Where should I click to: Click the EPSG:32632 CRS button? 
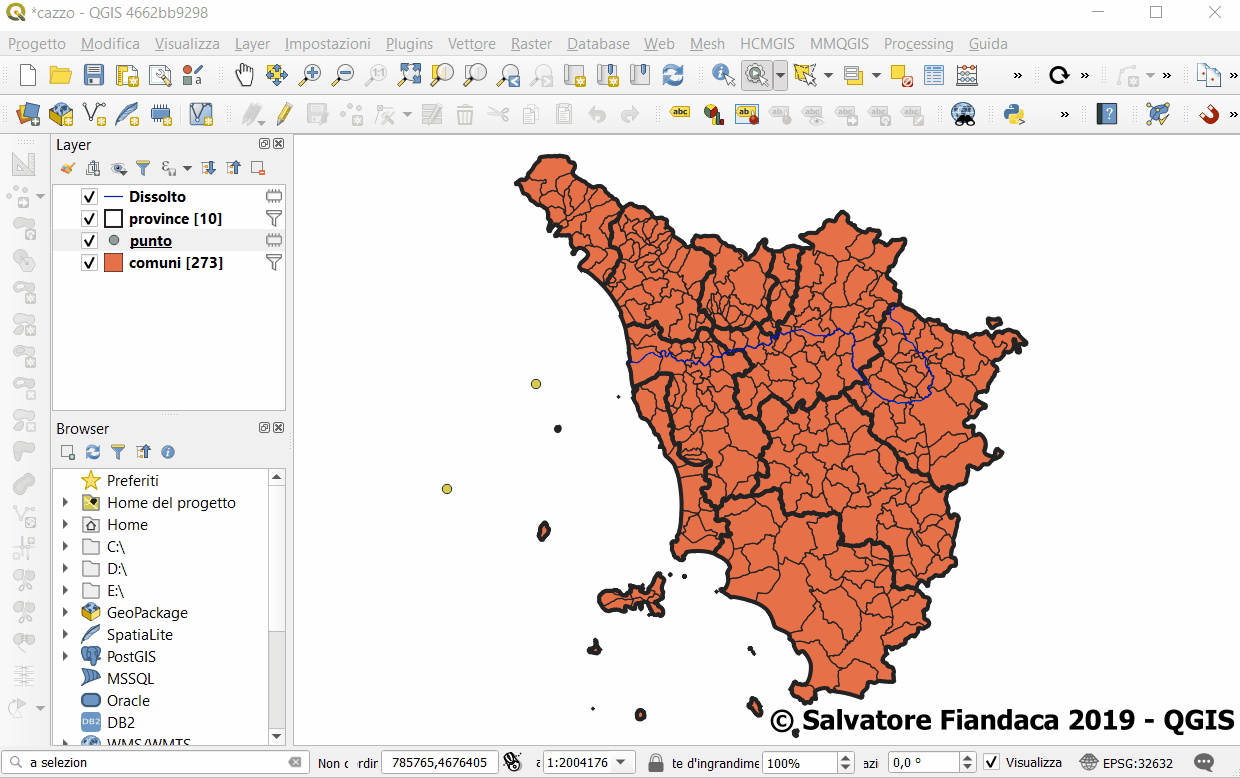point(1127,762)
